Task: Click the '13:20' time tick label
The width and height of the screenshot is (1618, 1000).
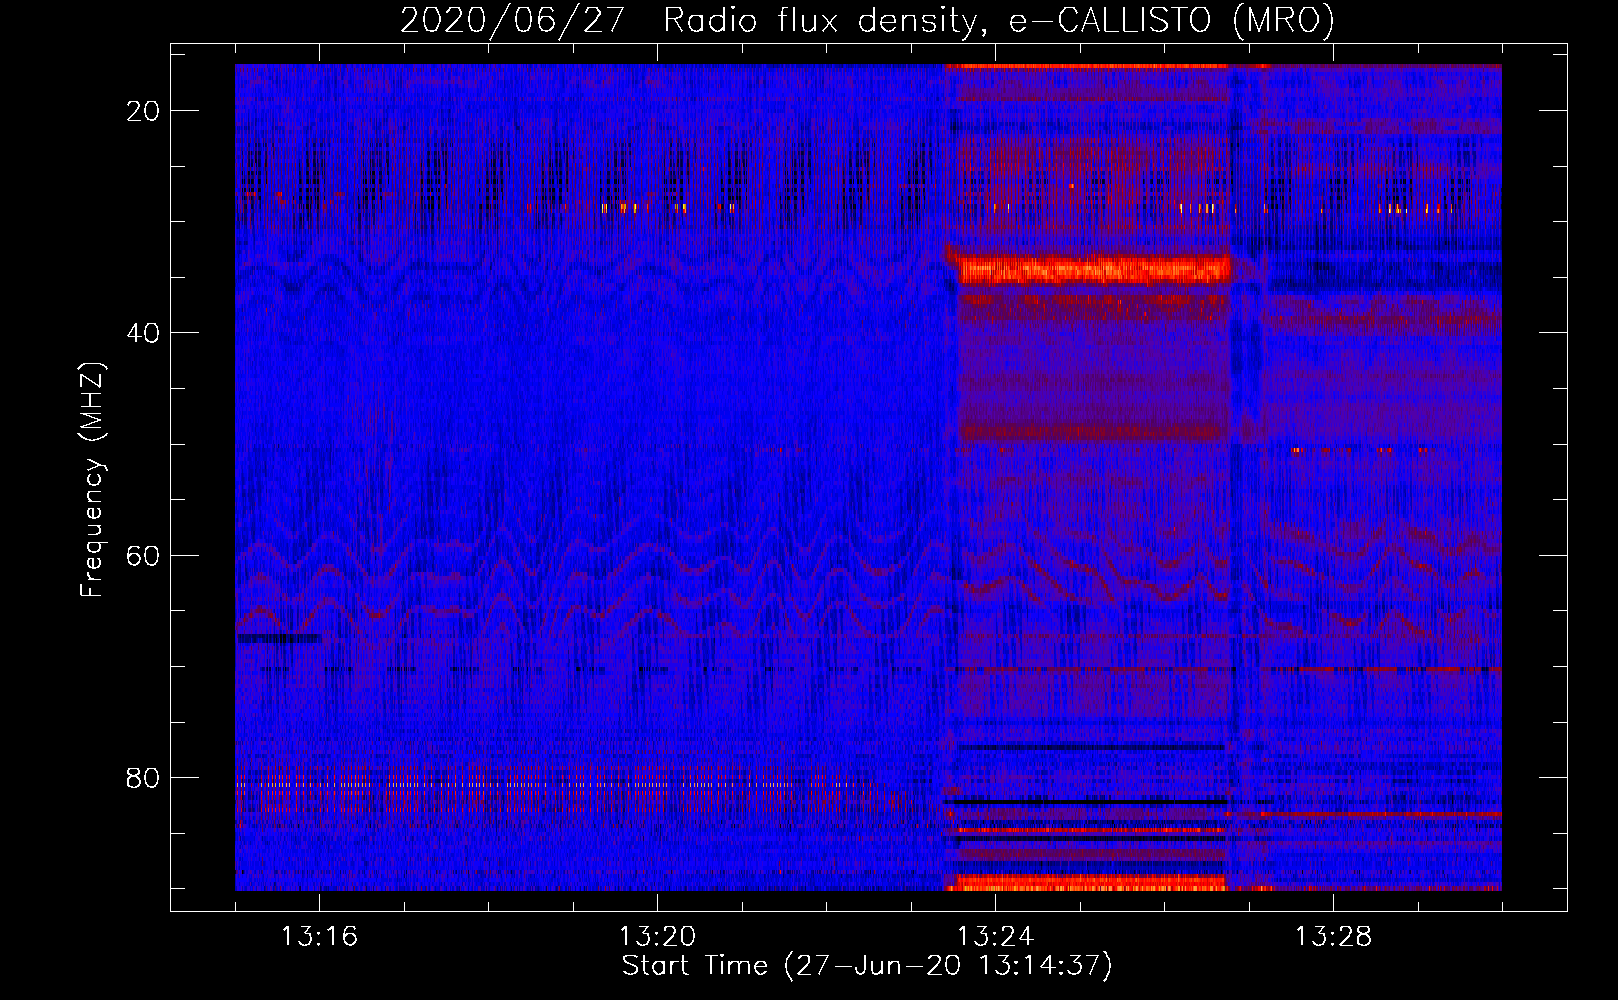Action: point(657,937)
